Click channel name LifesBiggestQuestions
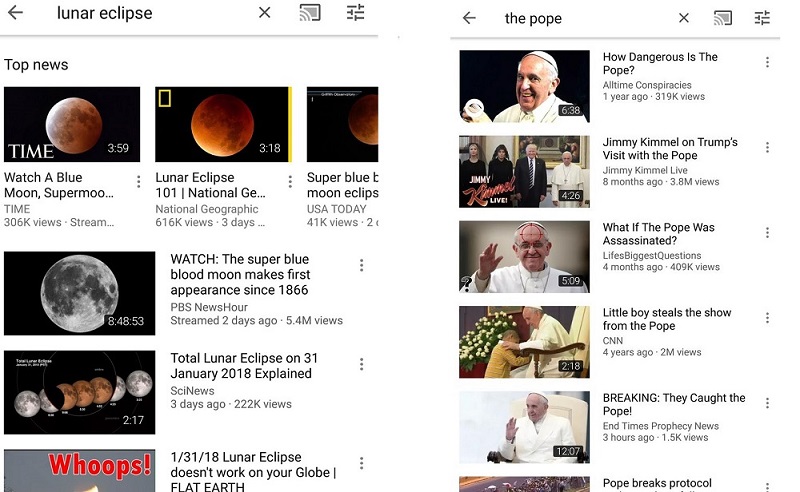Screen dimensions: 800x492 652,255
